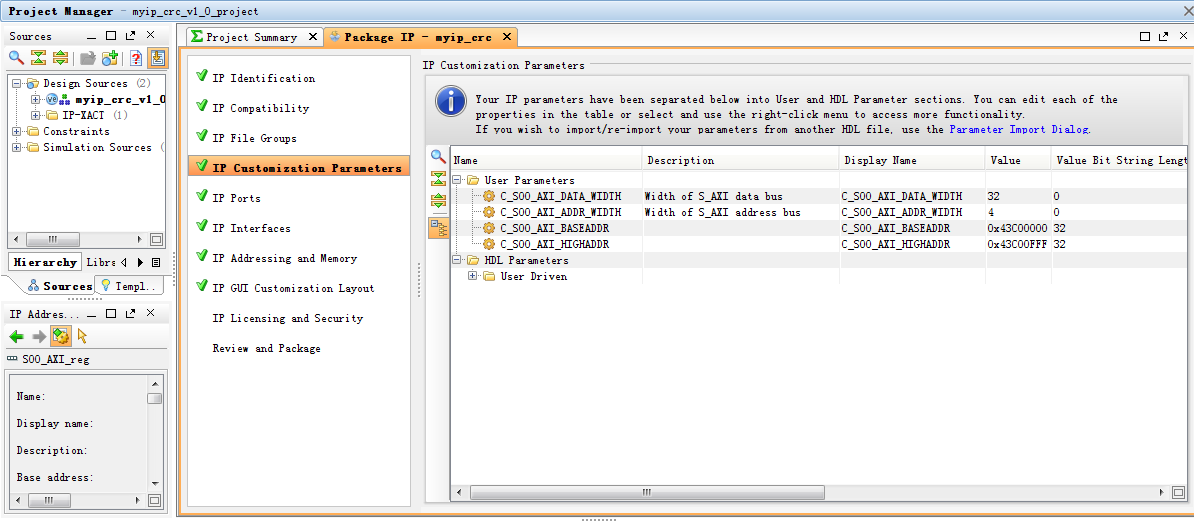Select the Package IP - myip_crc tab

tap(417, 37)
